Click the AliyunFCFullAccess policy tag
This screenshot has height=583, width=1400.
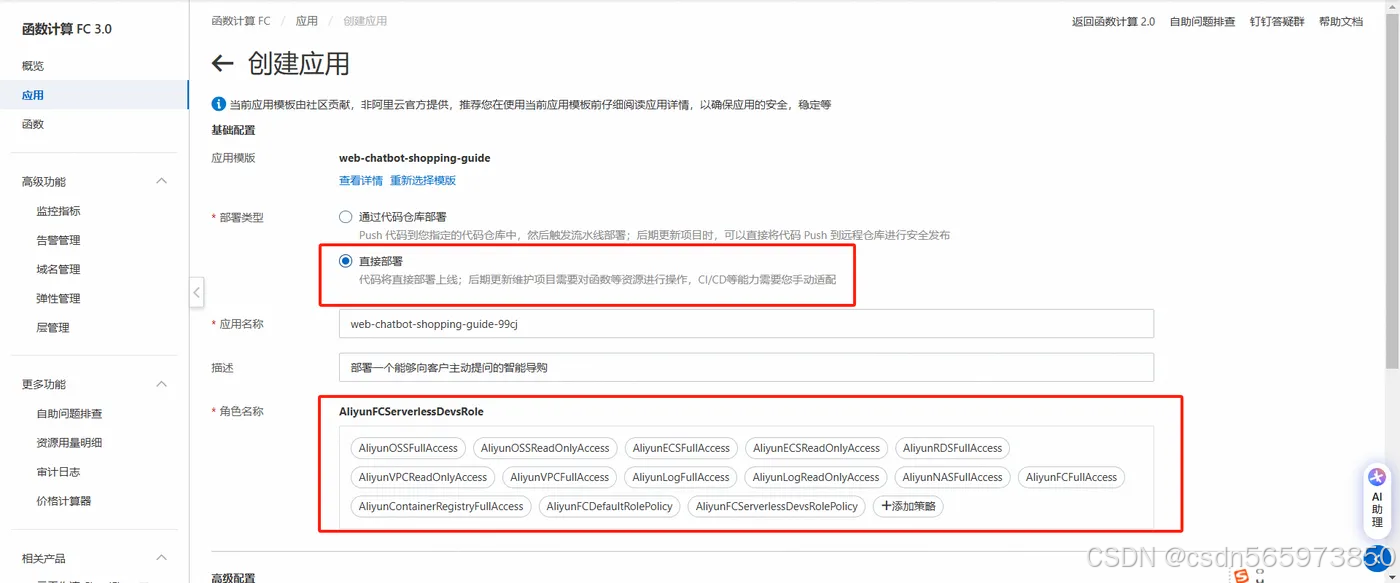coord(1072,477)
